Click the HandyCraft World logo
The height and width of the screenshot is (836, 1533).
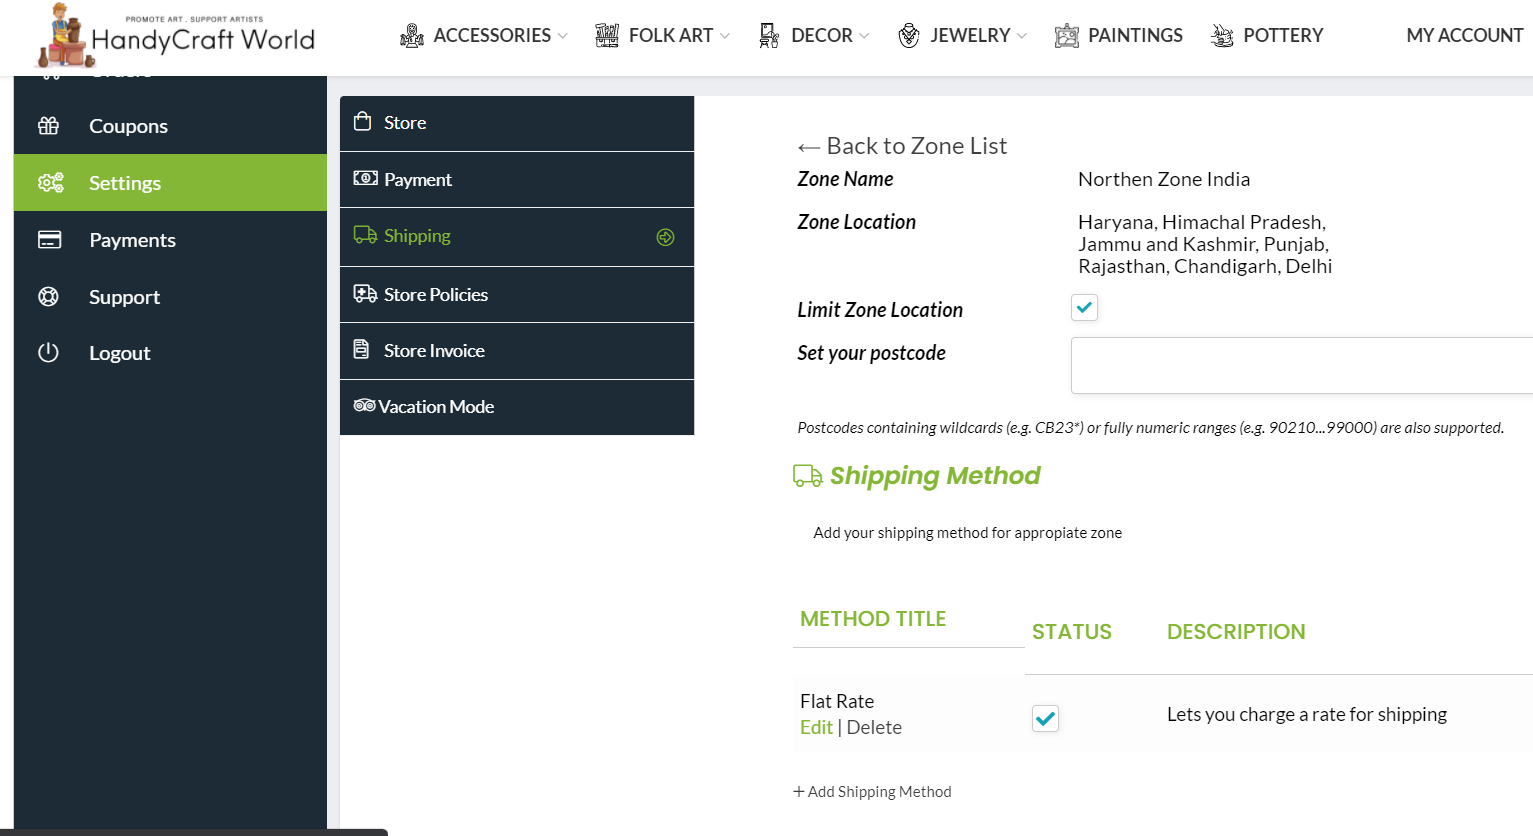(176, 37)
